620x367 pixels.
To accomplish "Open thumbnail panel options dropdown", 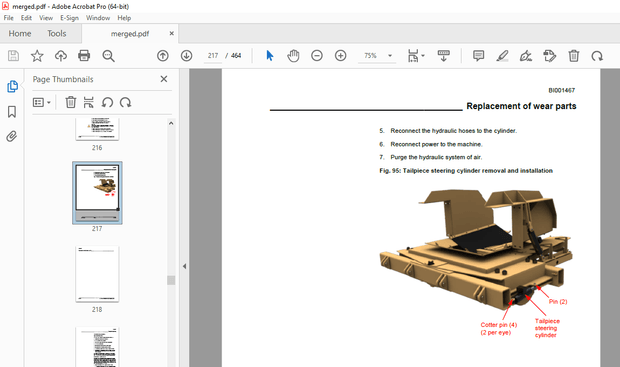I will click(x=42, y=102).
